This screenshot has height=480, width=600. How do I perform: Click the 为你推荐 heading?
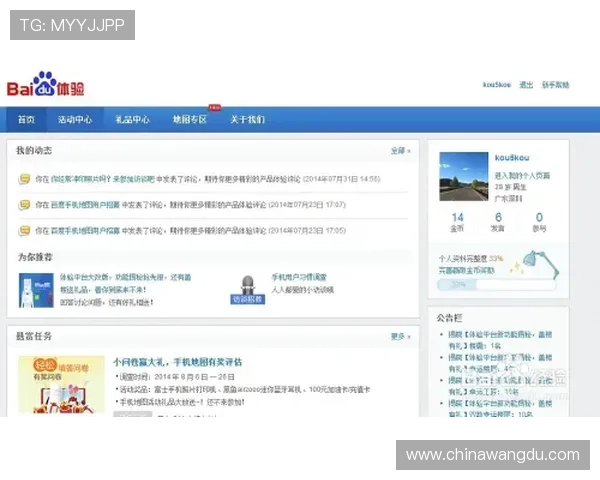click(35, 257)
